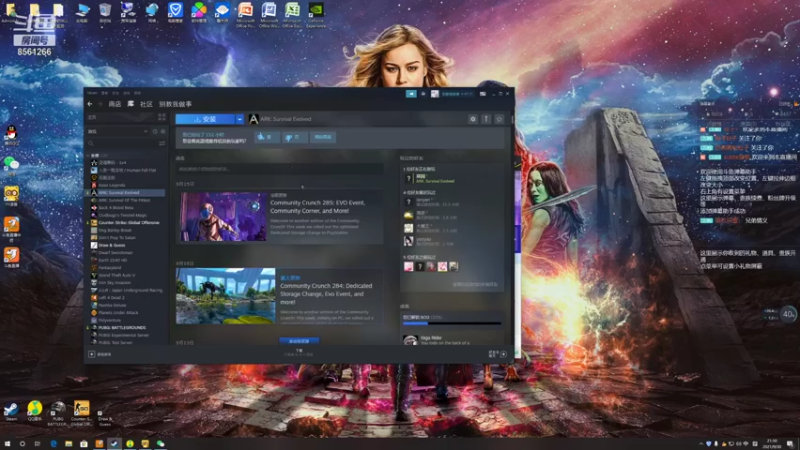Viewport: 800px width, 450px height.
Task: Click the later button beside thumbs down
Action: point(322,137)
